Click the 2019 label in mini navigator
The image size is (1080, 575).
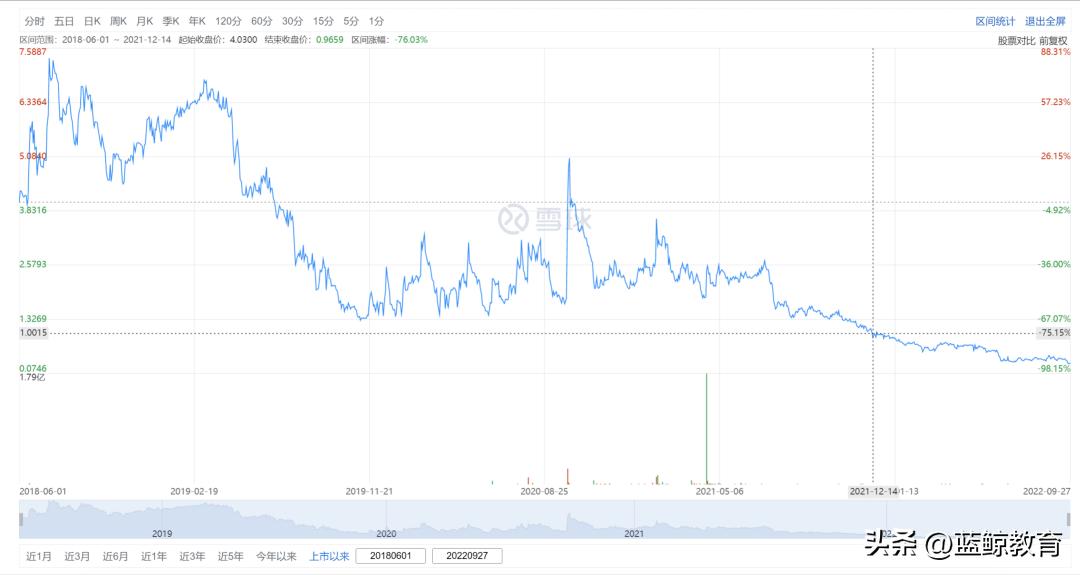(x=162, y=534)
